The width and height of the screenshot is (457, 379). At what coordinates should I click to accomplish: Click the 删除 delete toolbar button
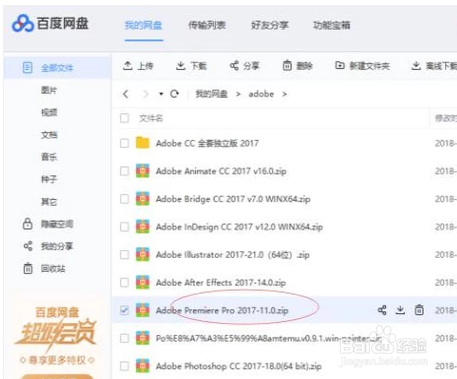pyautogui.click(x=297, y=66)
